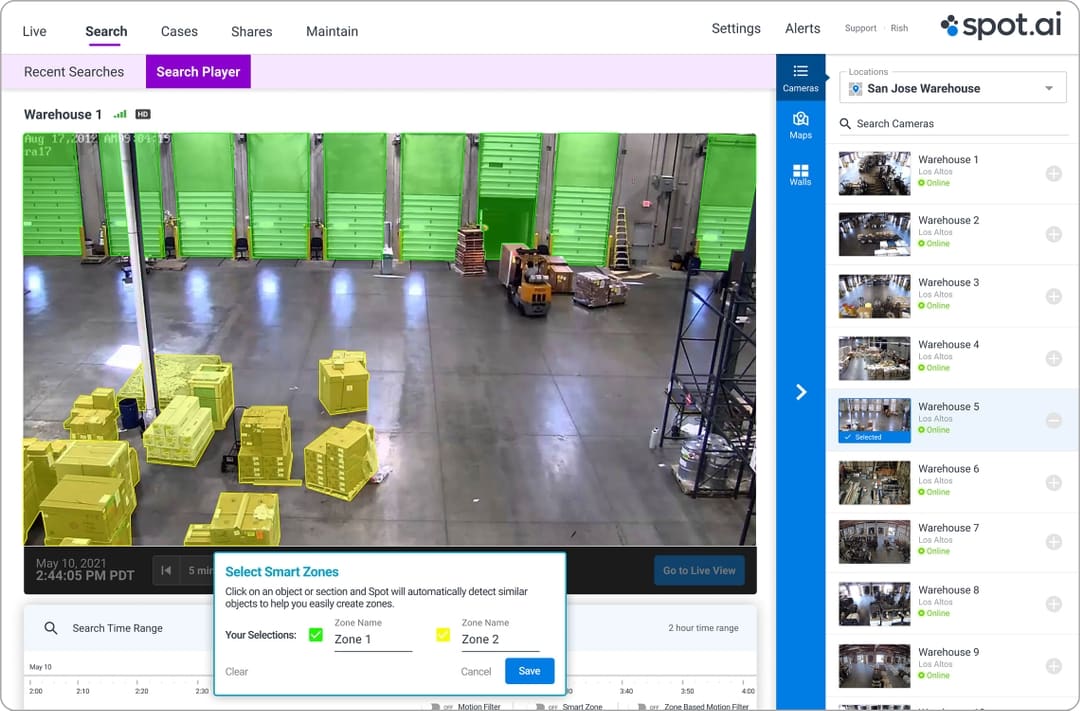1080x711 pixels.
Task: Open the Cases menu
Action: pos(179,31)
